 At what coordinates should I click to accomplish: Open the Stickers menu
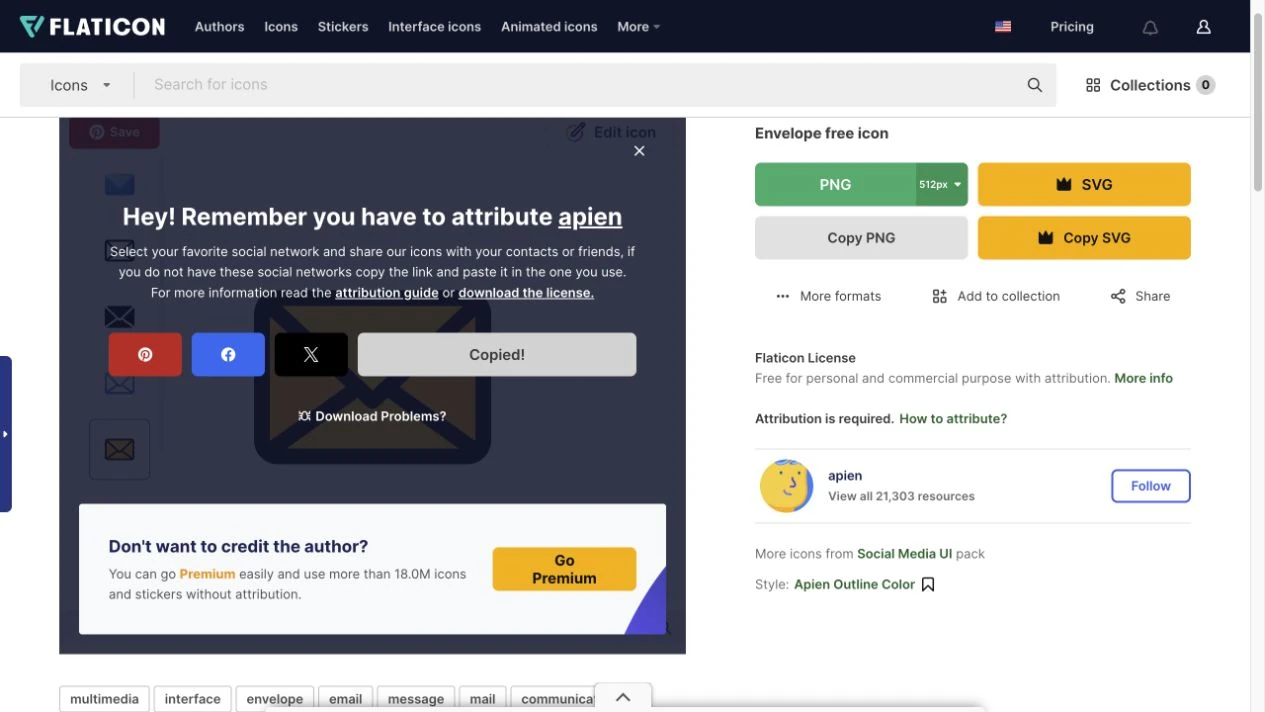[x=343, y=27]
